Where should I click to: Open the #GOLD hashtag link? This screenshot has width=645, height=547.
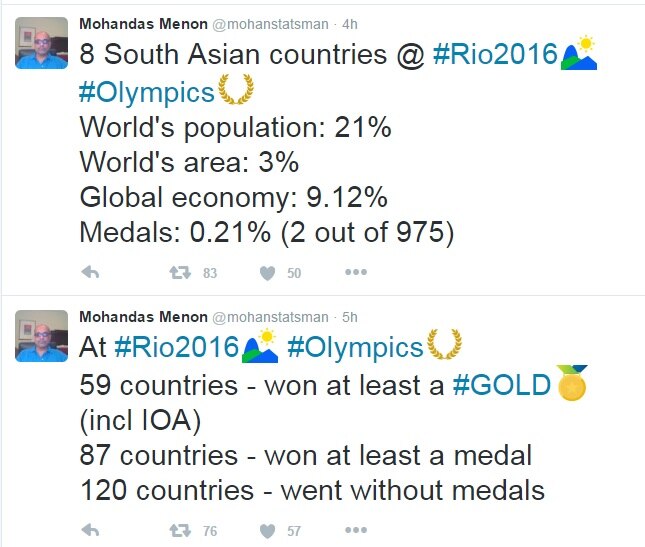tap(501, 385)
